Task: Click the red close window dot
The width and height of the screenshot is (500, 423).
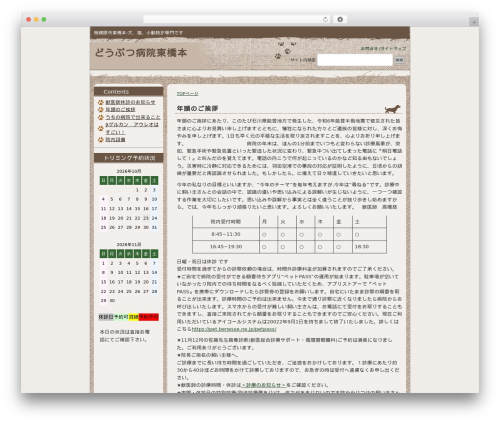Action: click(x=29, y=19)
